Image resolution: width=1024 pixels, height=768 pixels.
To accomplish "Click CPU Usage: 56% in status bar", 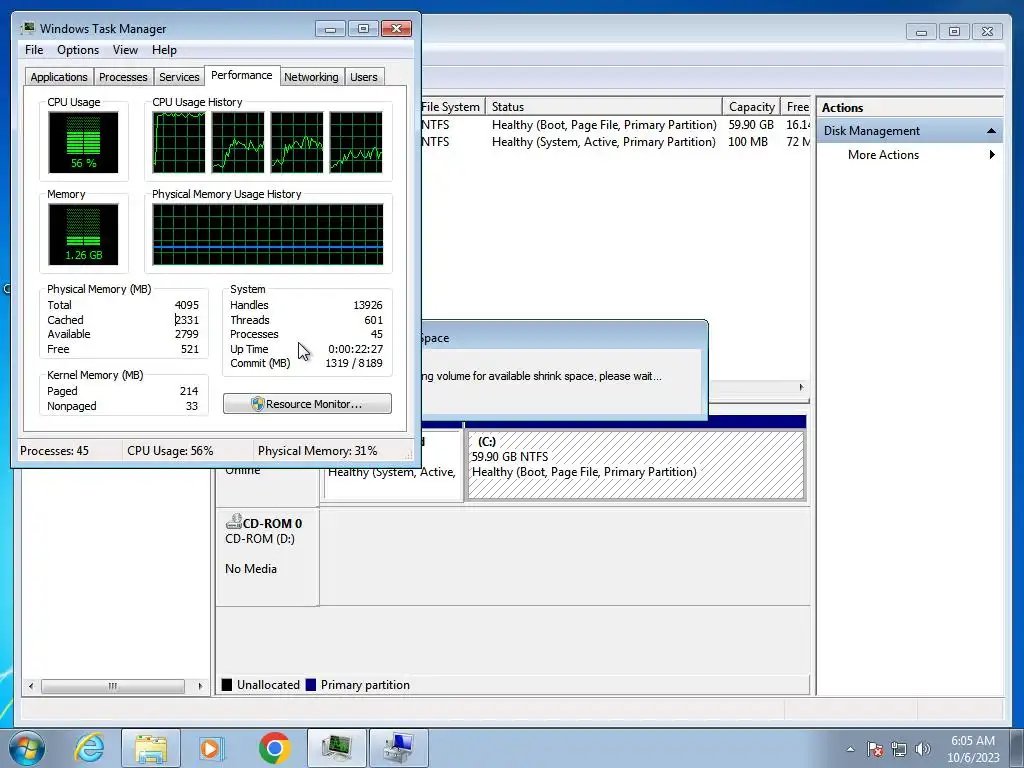I will pos(170,451).
